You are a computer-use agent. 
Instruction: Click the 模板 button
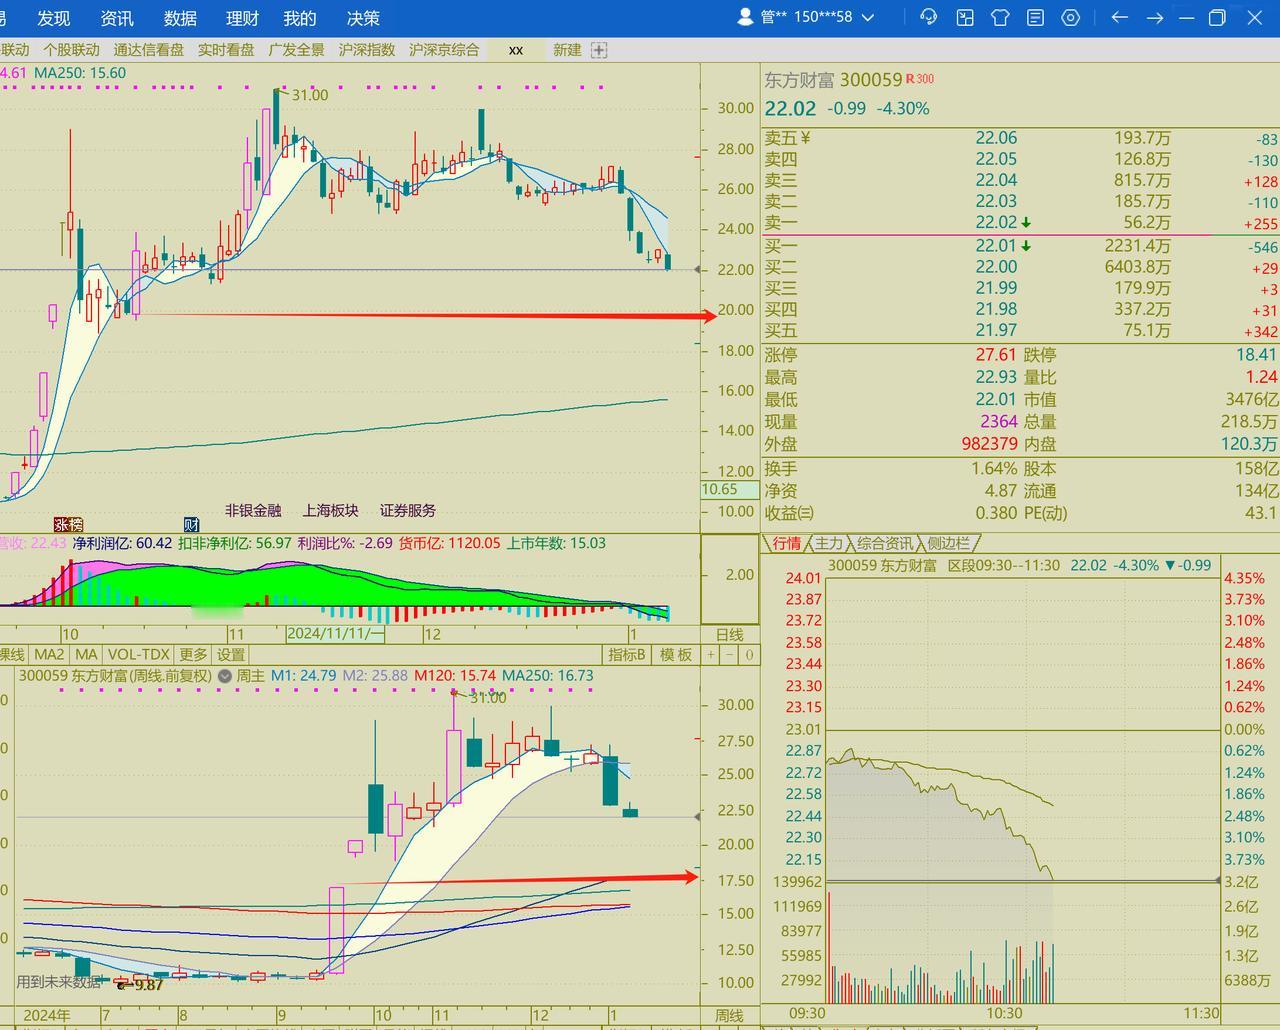(x=676, y=655)
